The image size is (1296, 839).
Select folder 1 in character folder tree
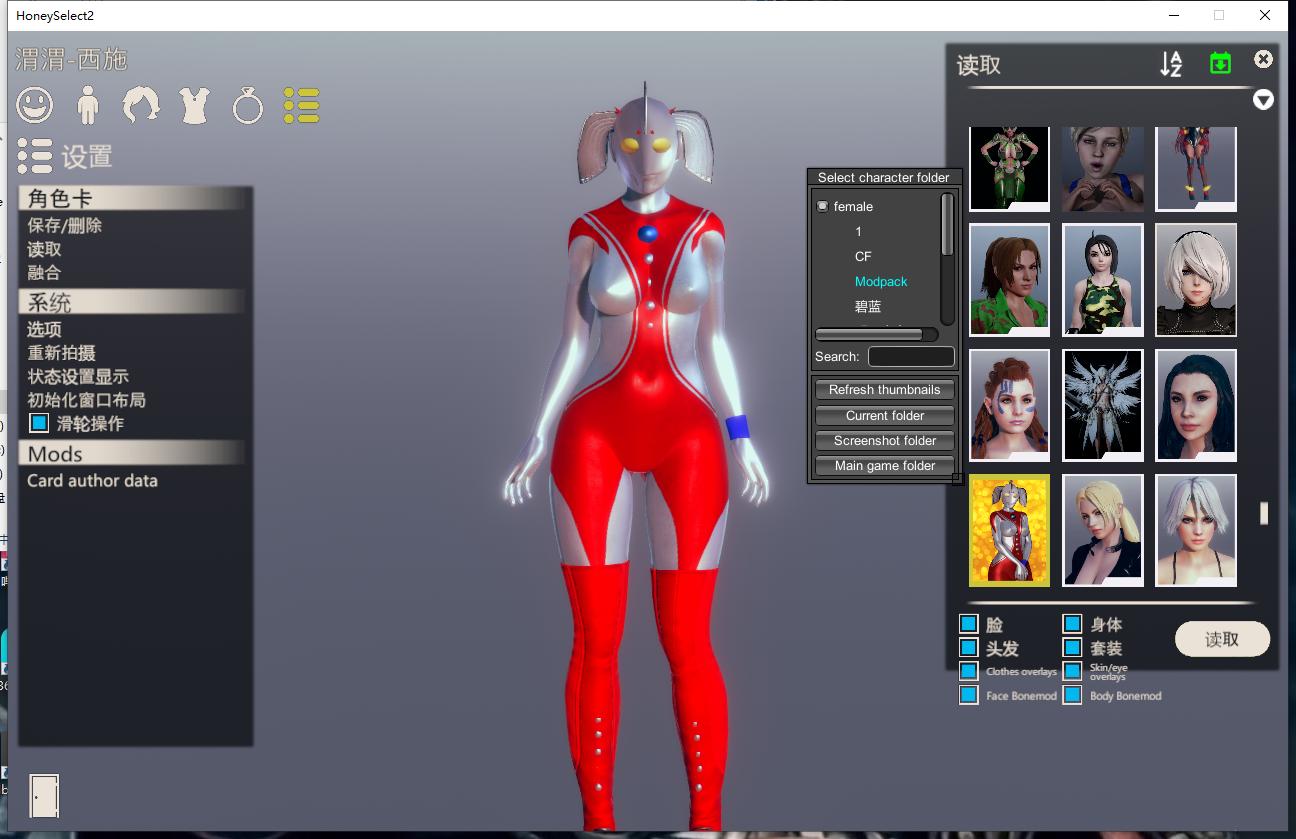858,231
